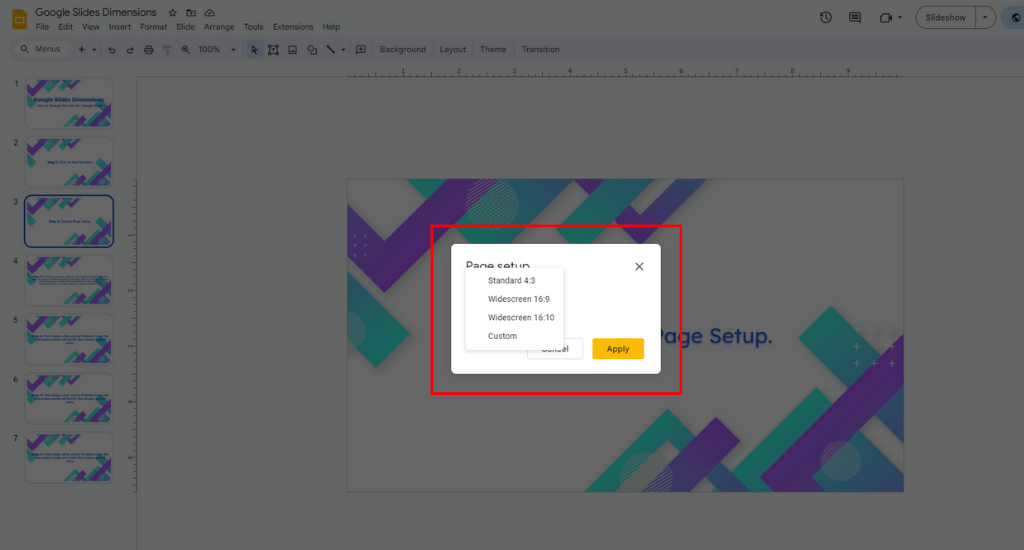Select Widescreen 16:10 aspect ratio
This screenshot has height=550, width=1024.
click(x=520, y=318)
